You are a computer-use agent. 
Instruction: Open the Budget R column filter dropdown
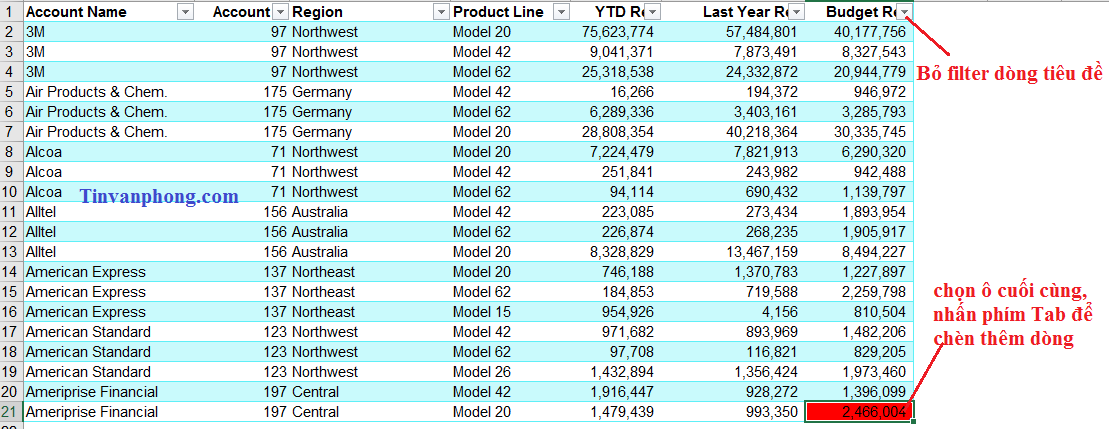point(905,12)
